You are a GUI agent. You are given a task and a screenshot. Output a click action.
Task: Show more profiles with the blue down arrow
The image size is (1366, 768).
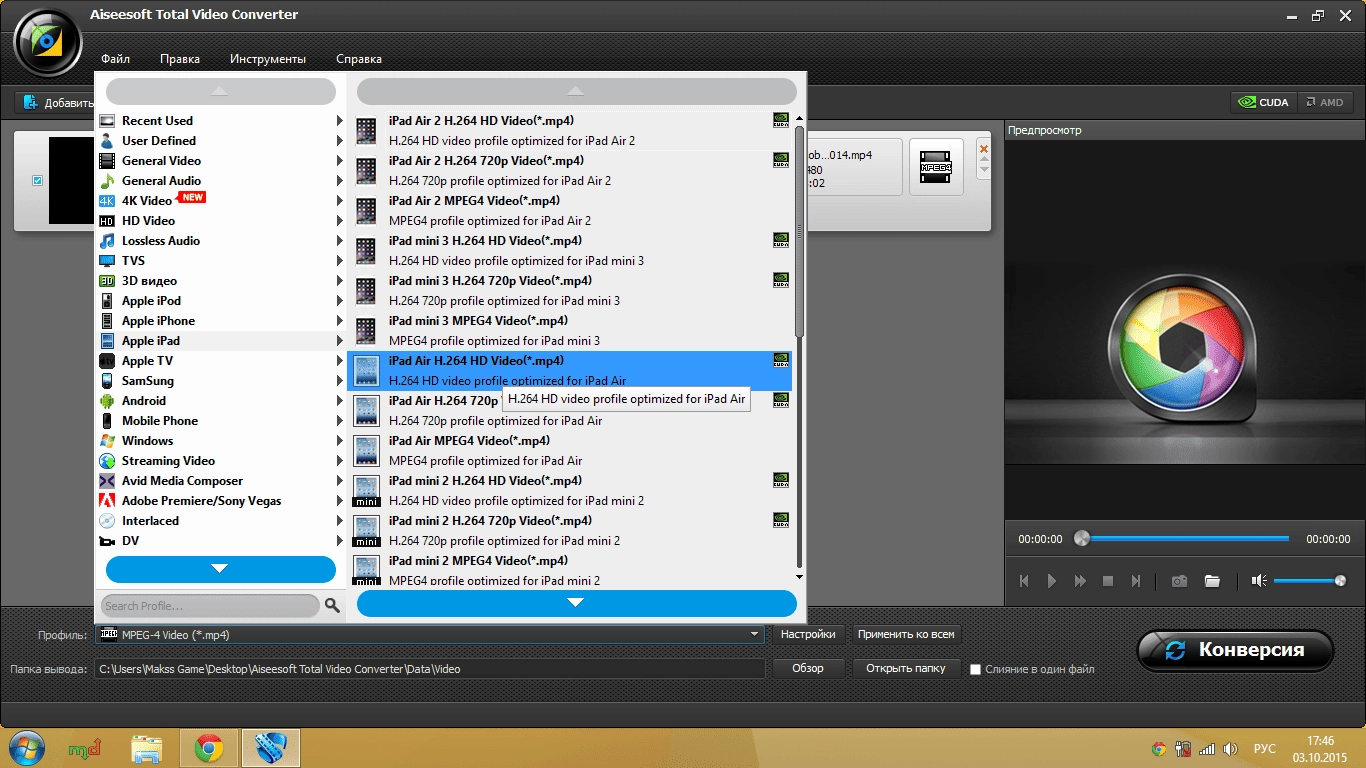[x=577, y=603]
